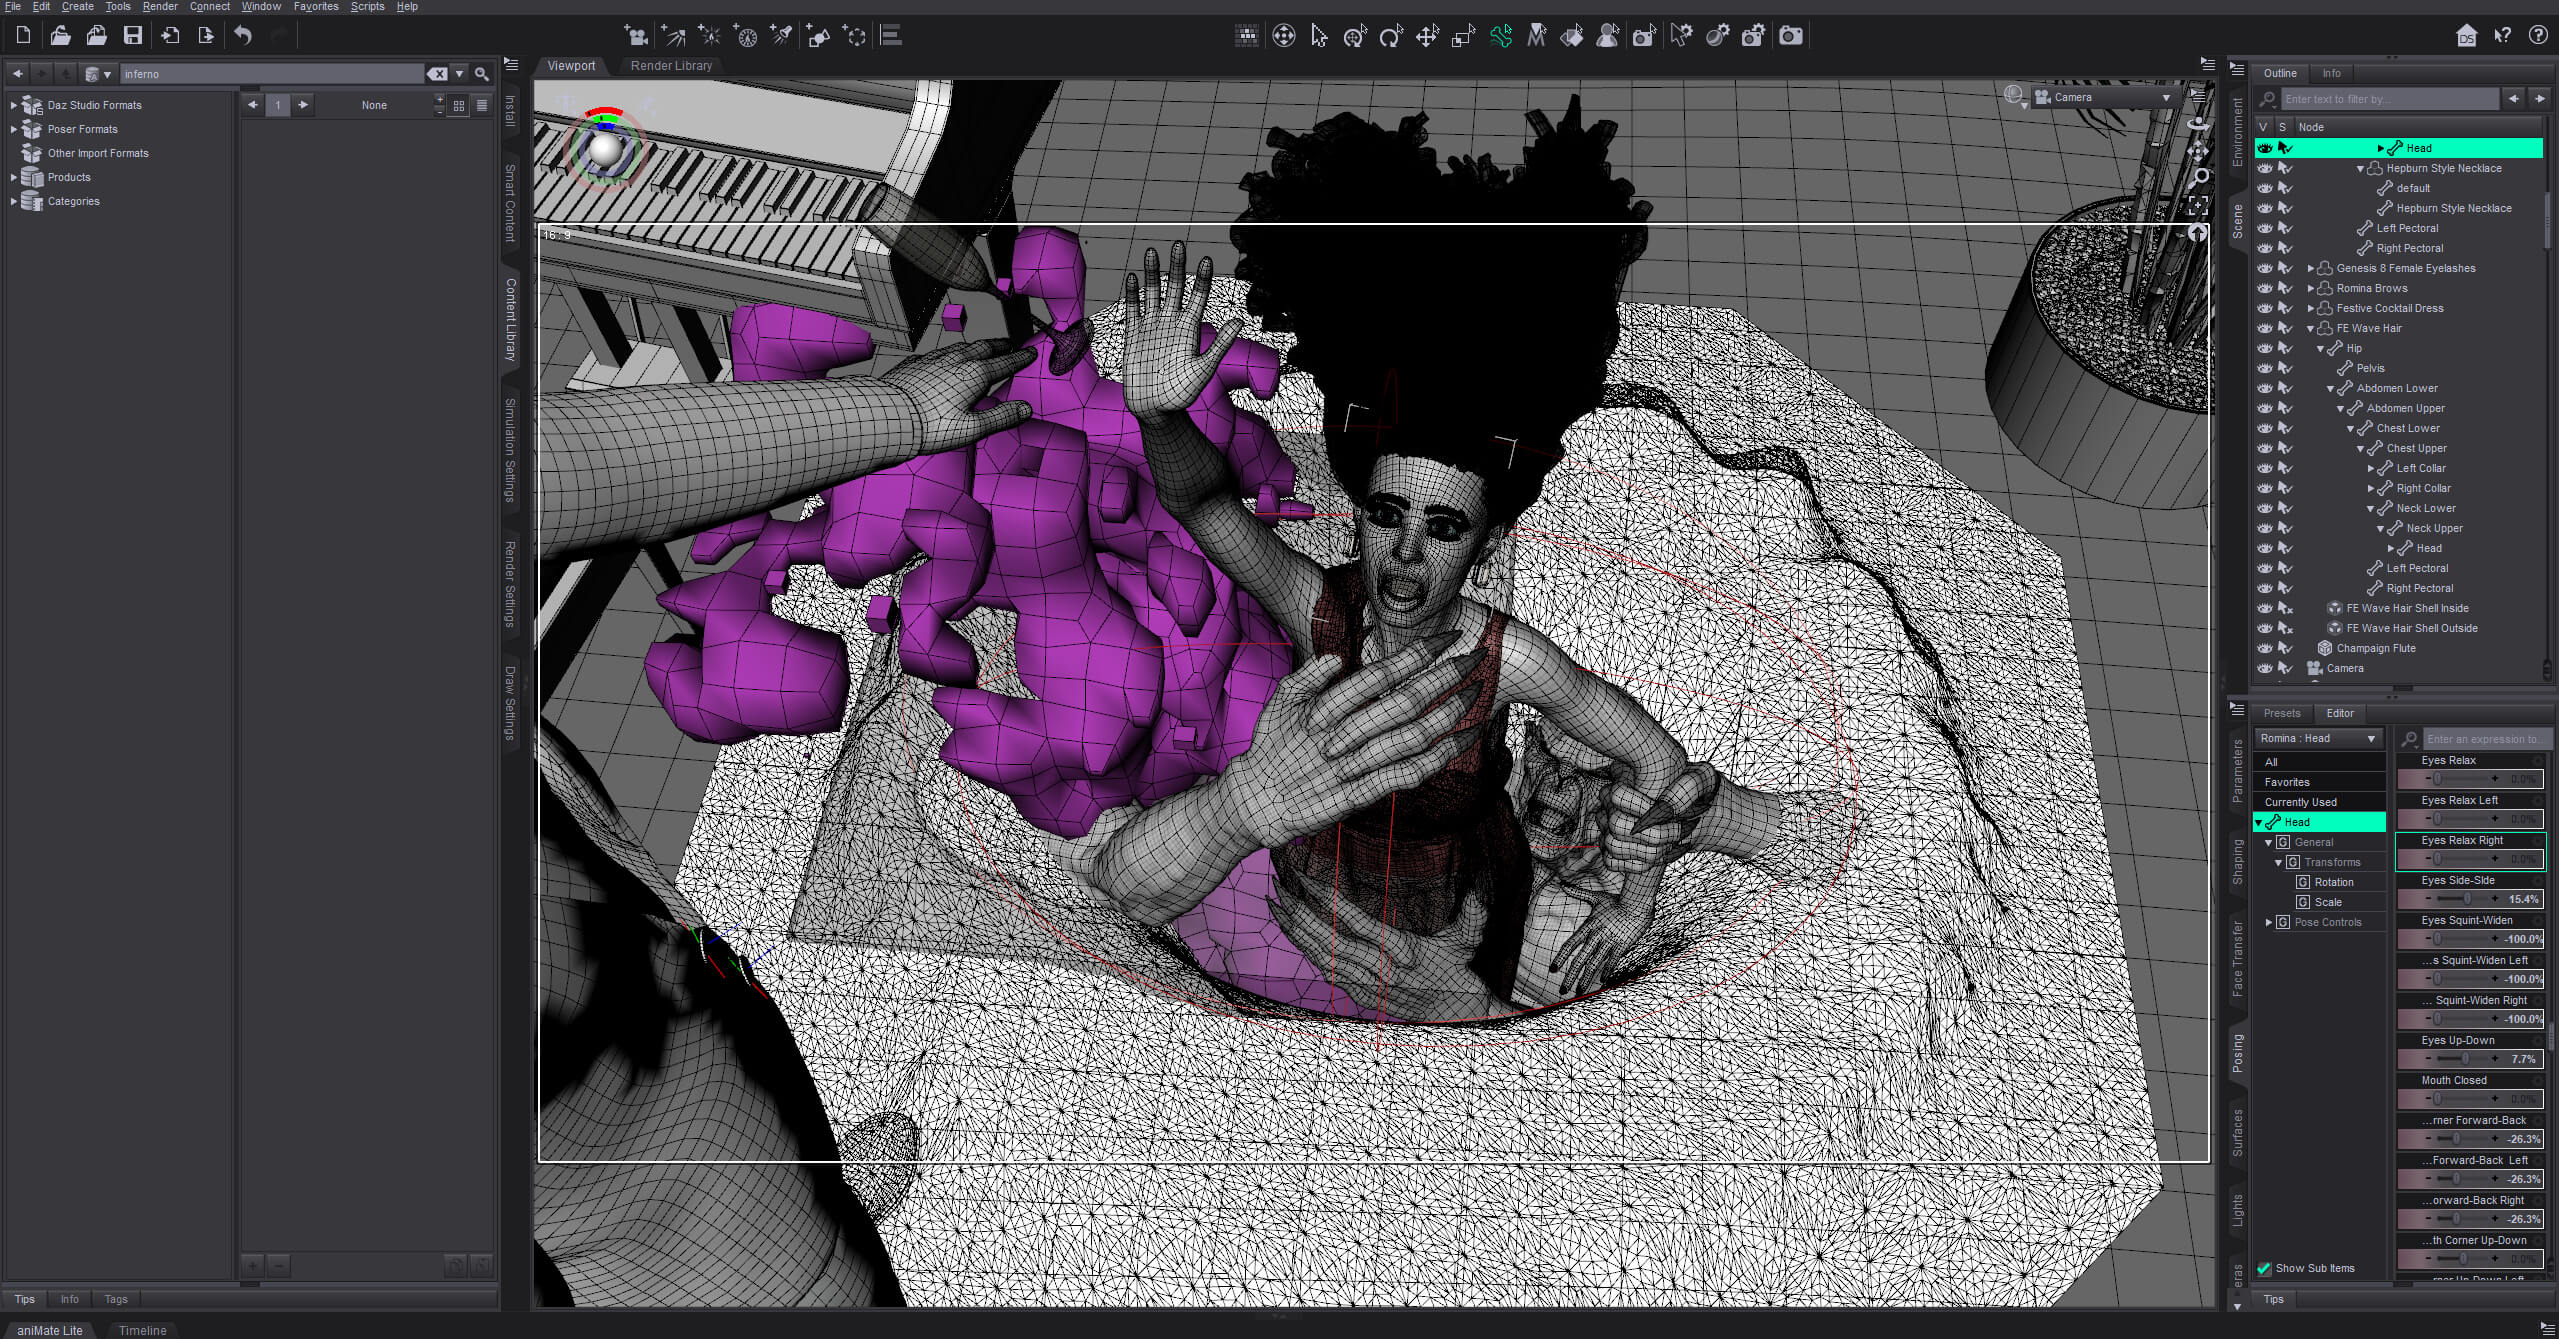Save the scene with the floppy icon

tap(132, 36)
